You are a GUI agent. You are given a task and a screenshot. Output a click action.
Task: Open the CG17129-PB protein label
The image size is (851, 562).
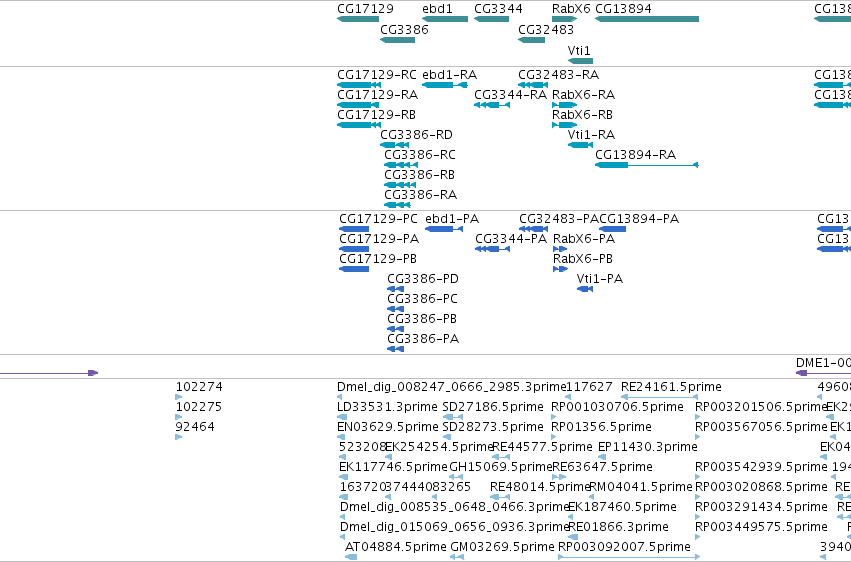(378, 259)
